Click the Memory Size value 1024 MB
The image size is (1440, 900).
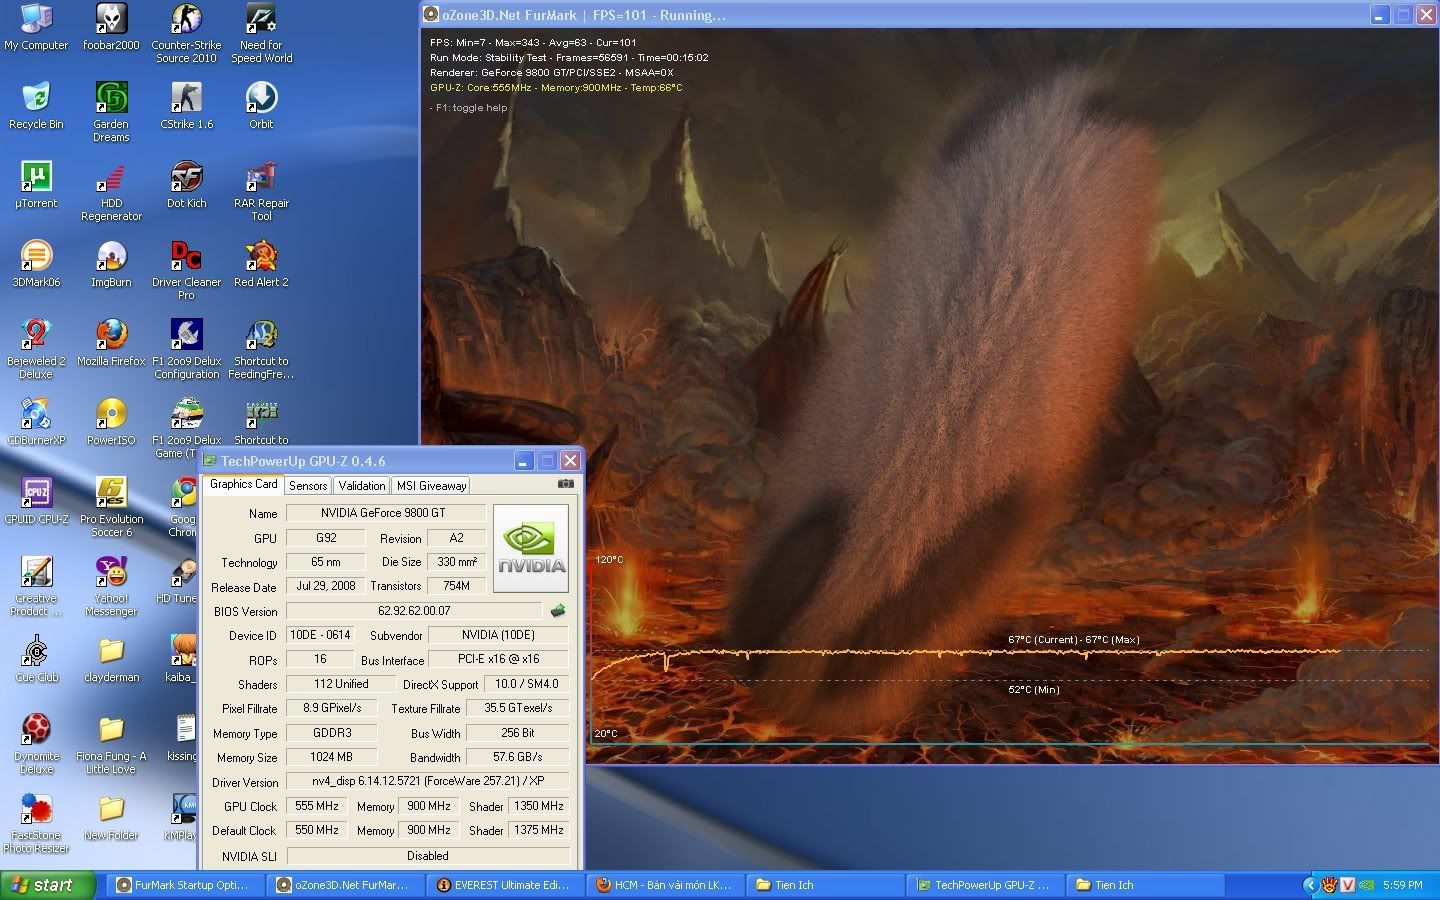tap(332, 757)
